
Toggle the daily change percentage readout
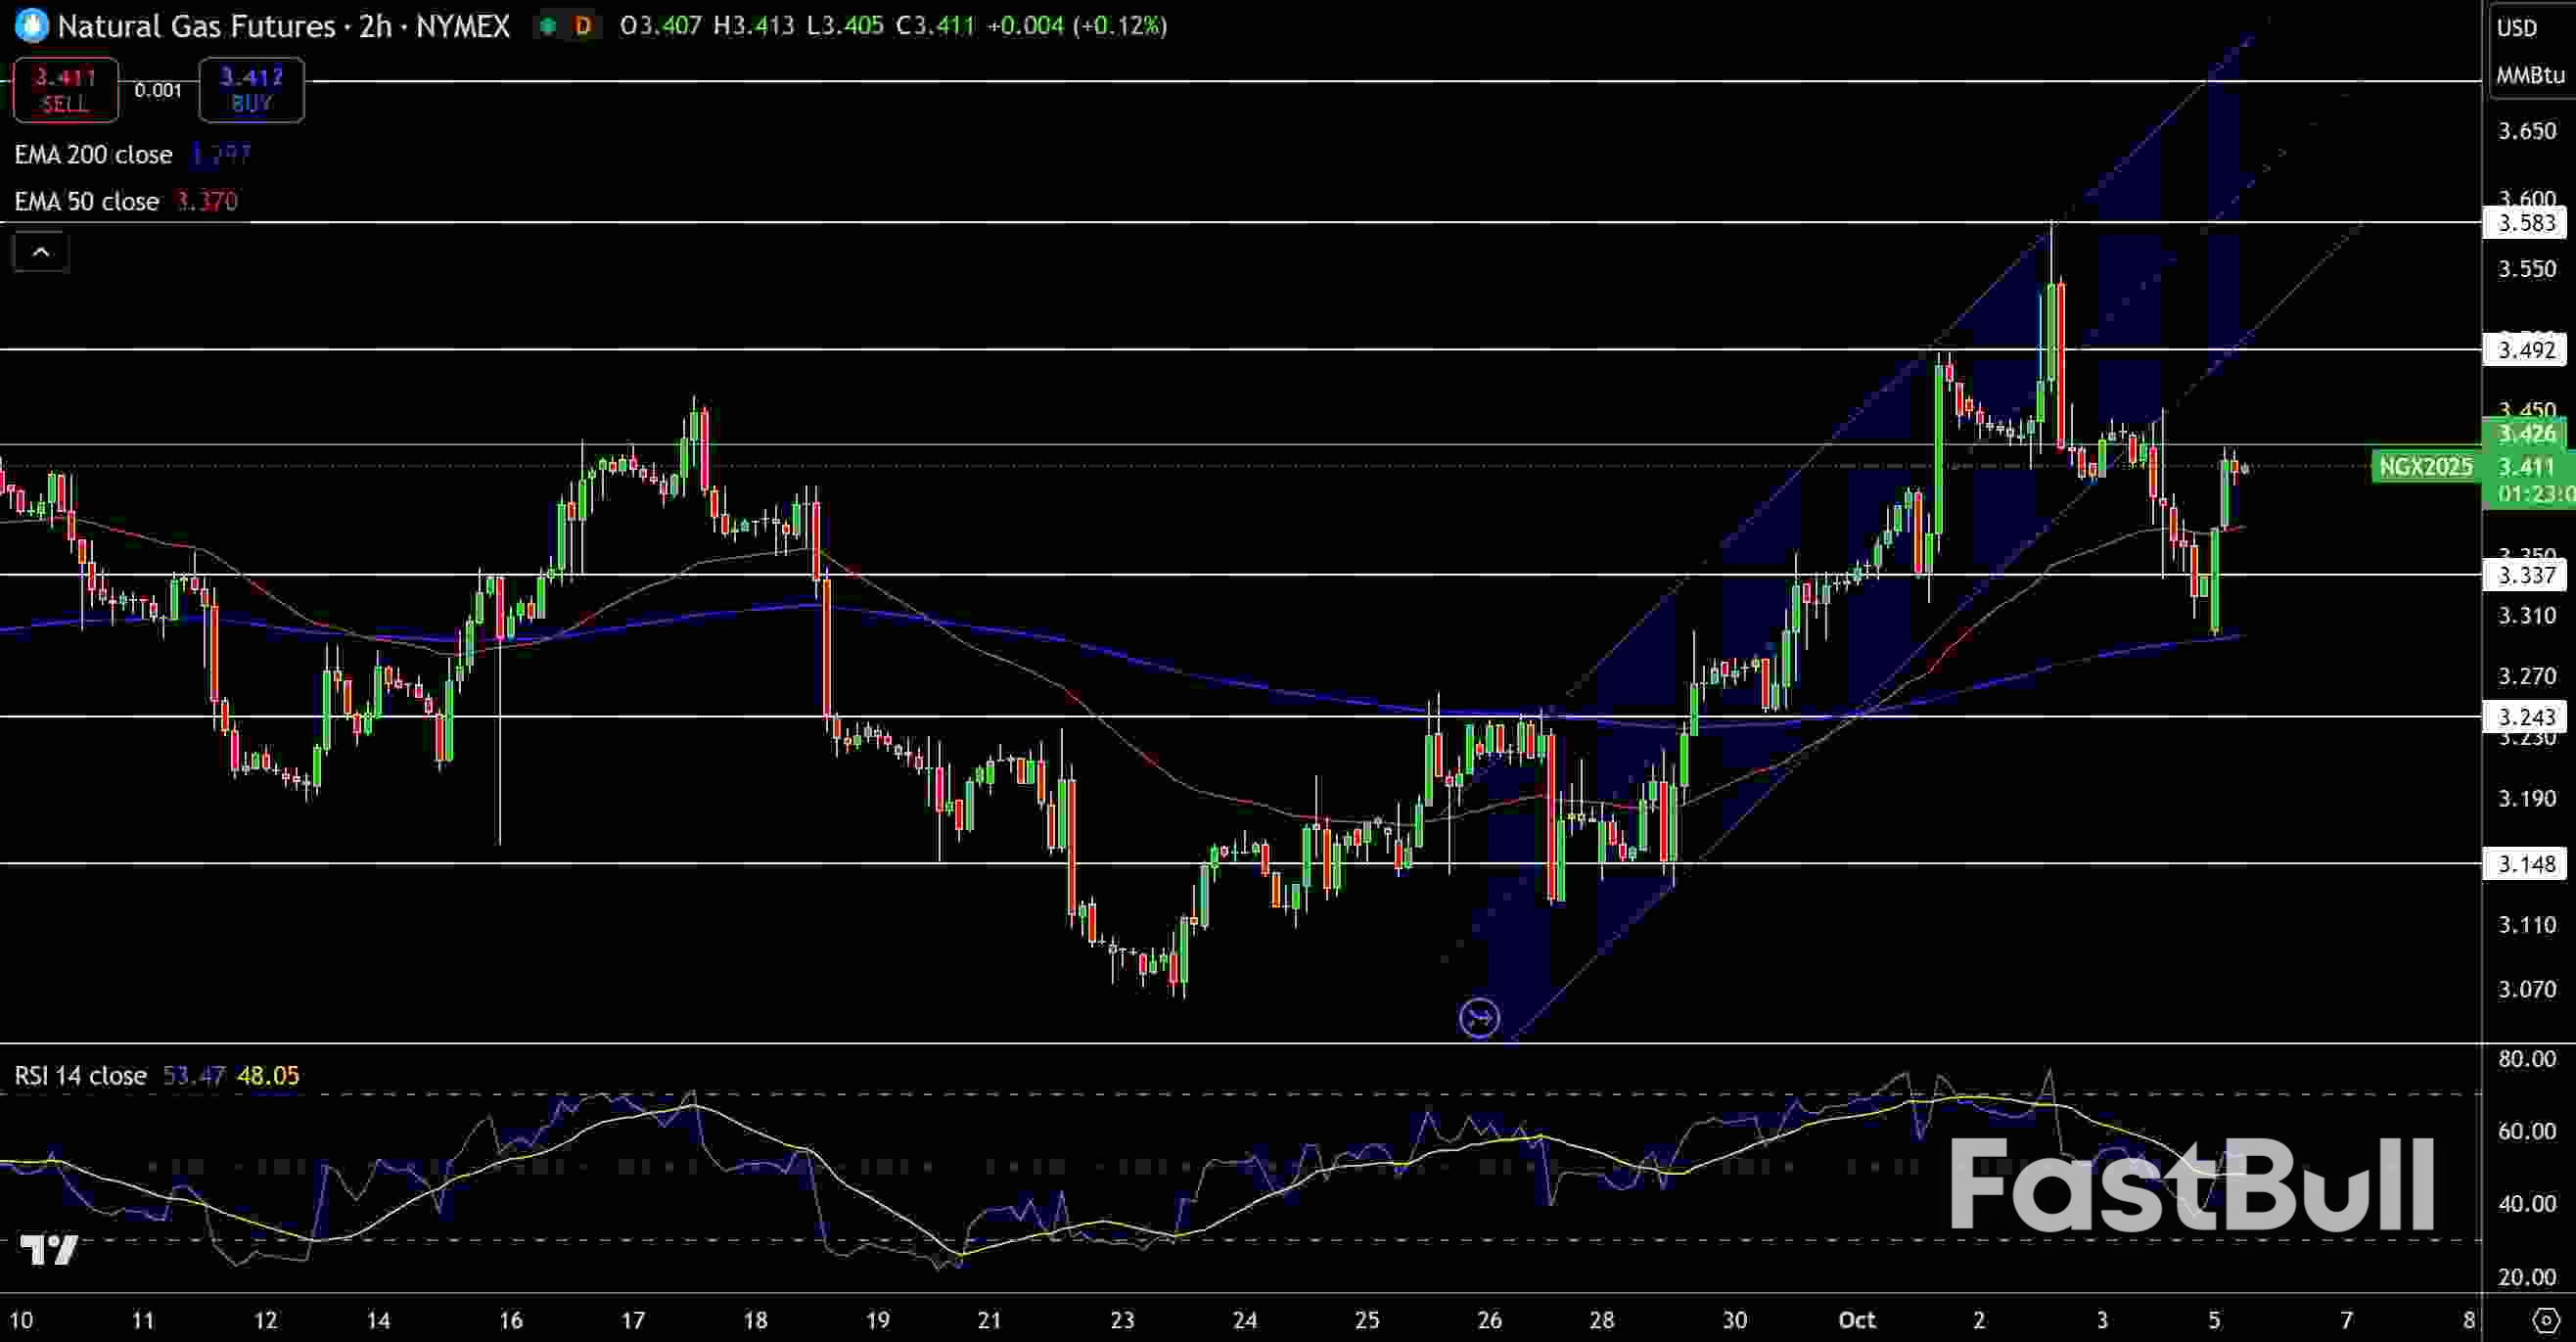pyautogui.click(x=1120, y=27)
